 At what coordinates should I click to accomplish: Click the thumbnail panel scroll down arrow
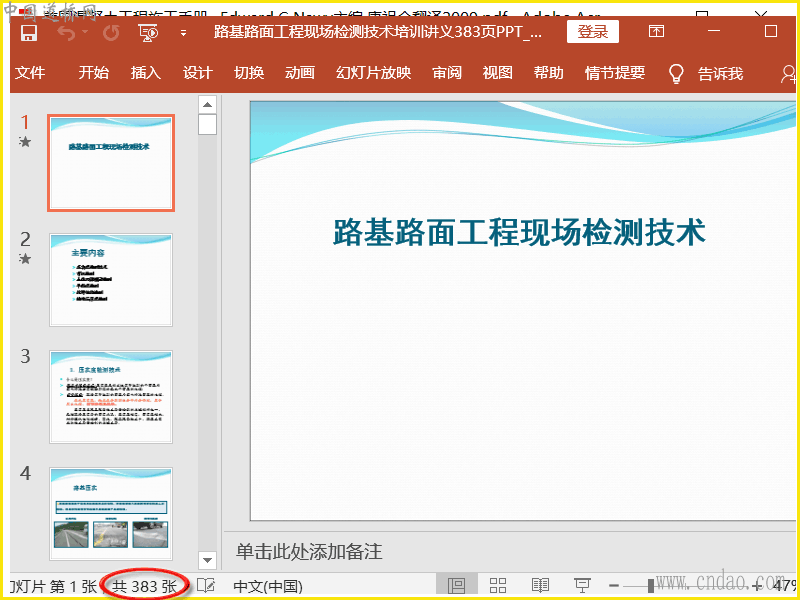point(207,560)
